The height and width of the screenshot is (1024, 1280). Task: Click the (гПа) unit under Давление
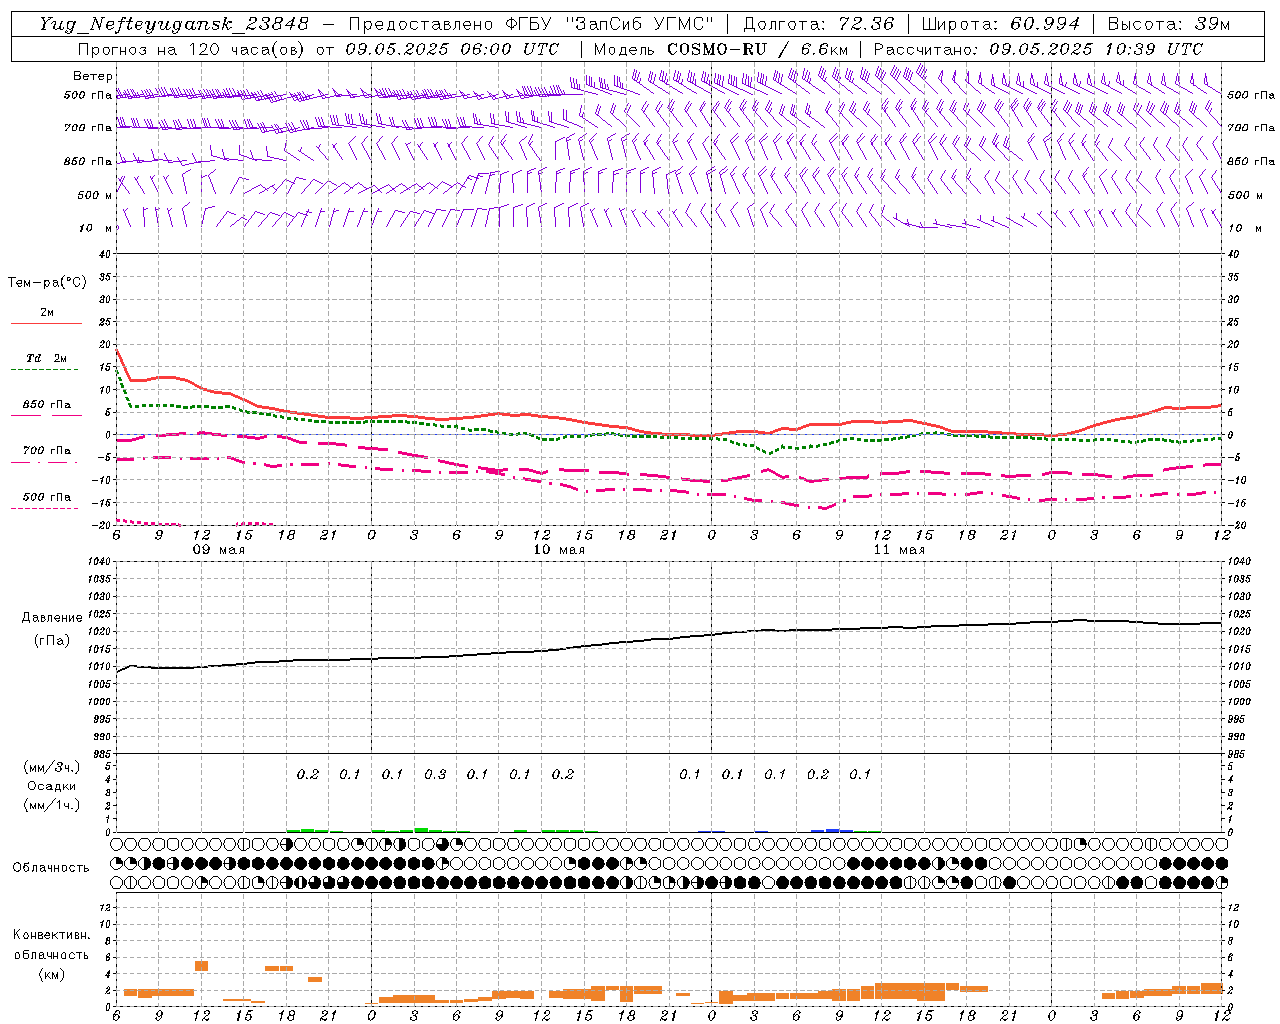click(x=52, y=640)
